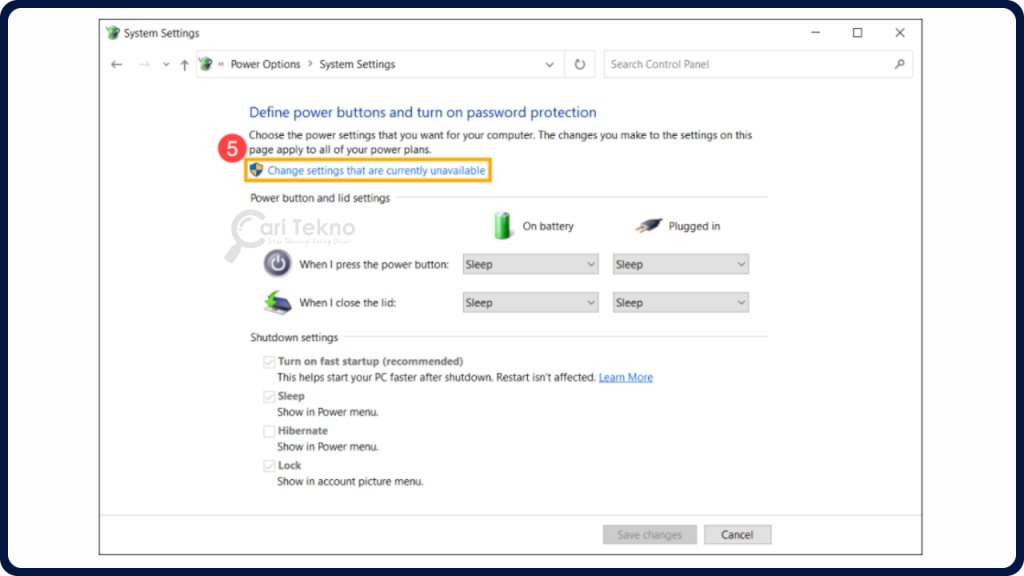
Task: Click the UAC shield icon next to change settings
Action: (257, 170)
